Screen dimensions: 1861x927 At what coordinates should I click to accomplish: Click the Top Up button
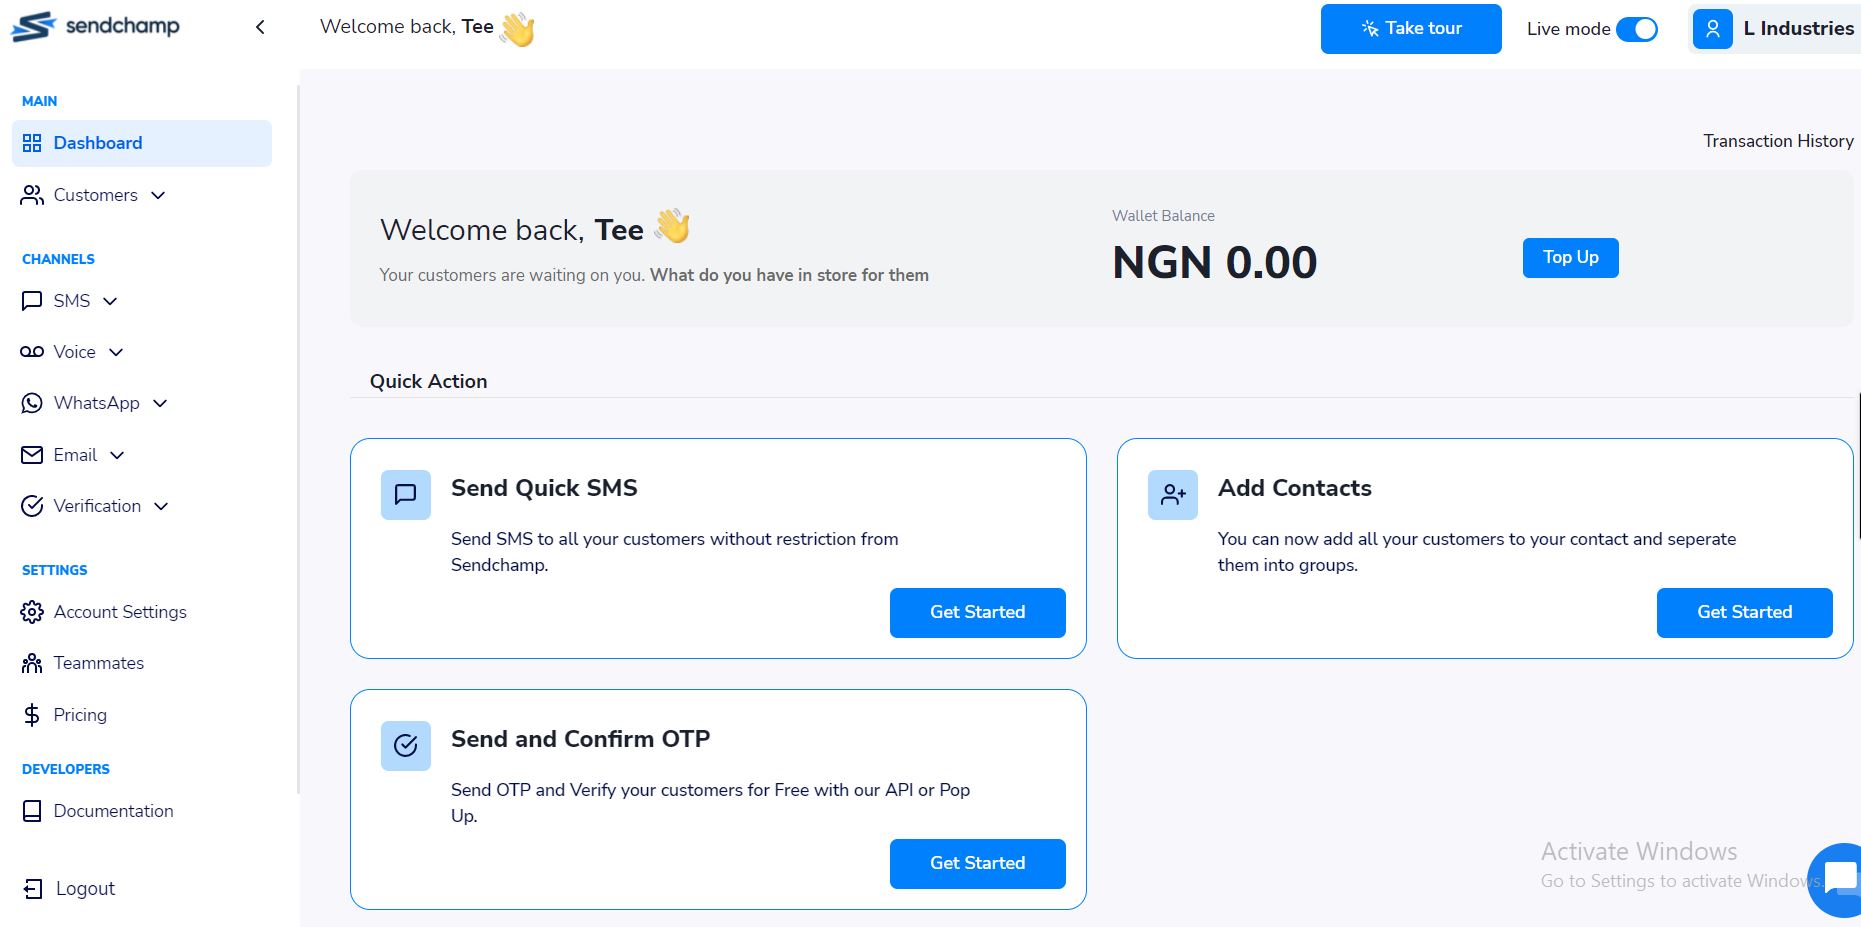[1569, 257]
